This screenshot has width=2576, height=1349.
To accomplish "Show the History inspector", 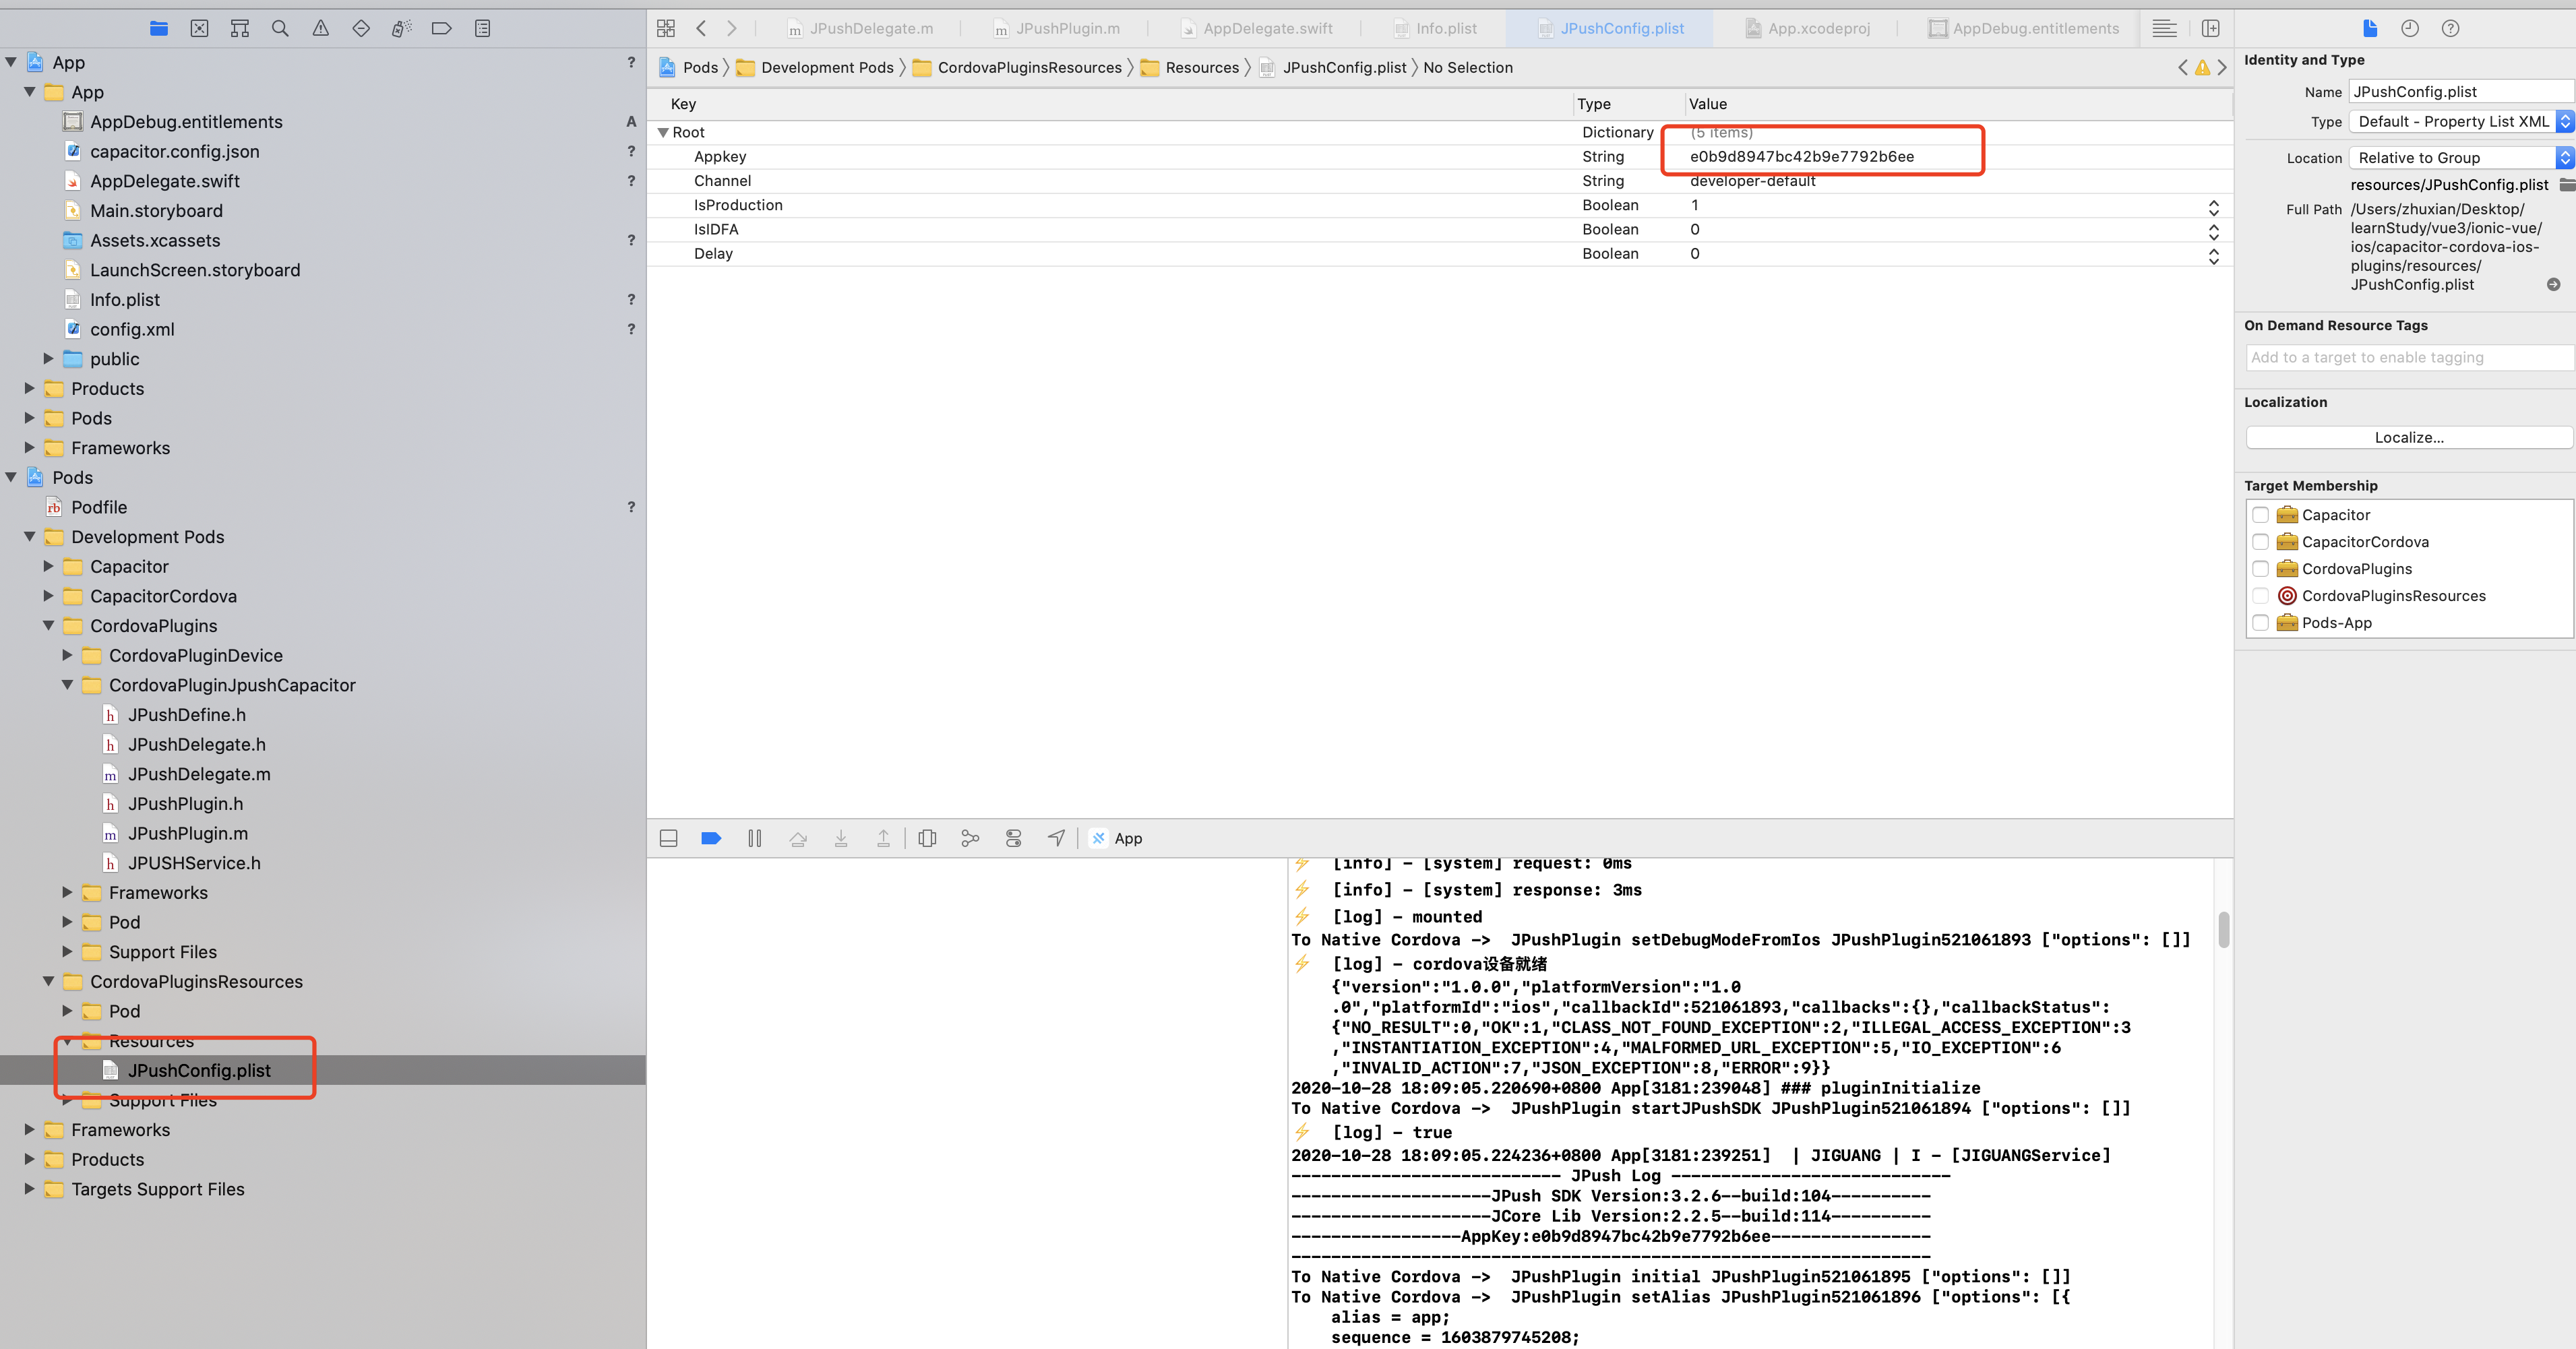I will point(2410,28).
